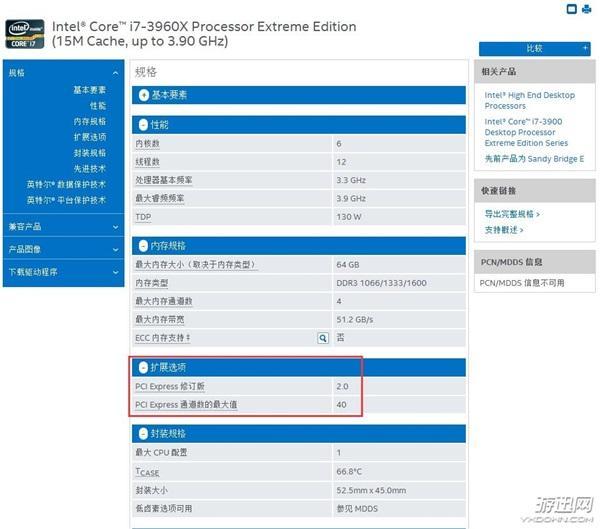Click the 内核数 label
The image size is (600, 529).
(147, 144)
